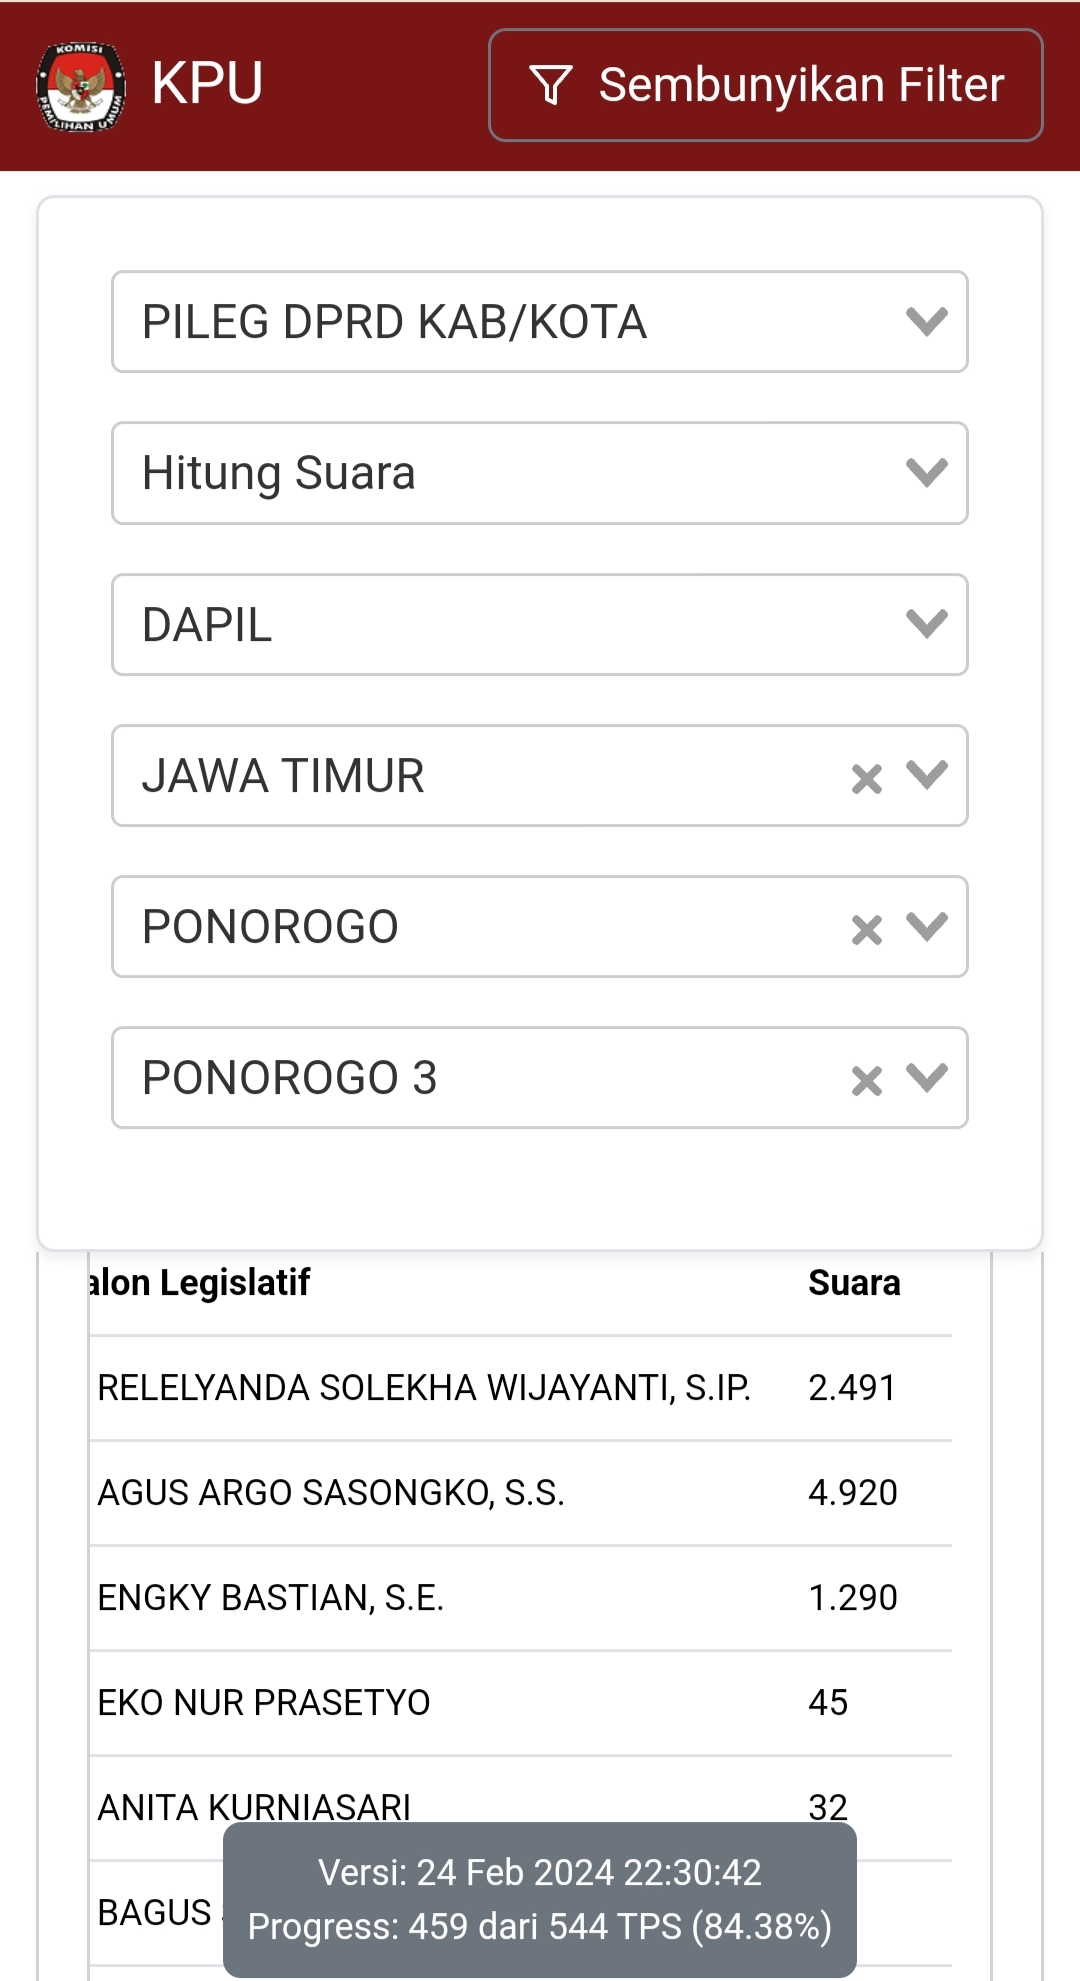
Task: Clear the PONOROGO 3 selection with the × icon
Action: [869, 1078]
